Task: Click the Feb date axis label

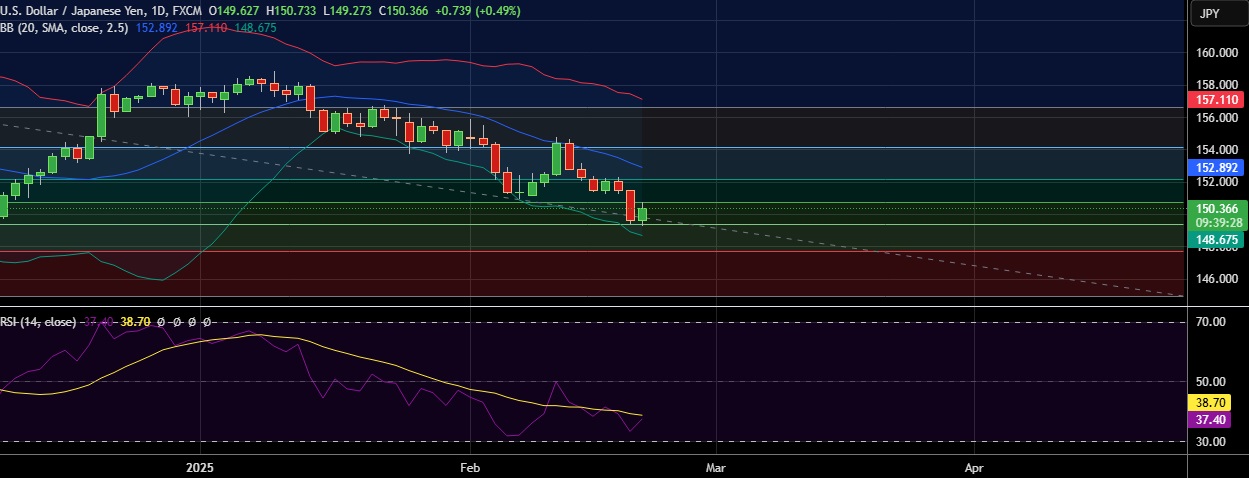Action: [x=468, y=467]
